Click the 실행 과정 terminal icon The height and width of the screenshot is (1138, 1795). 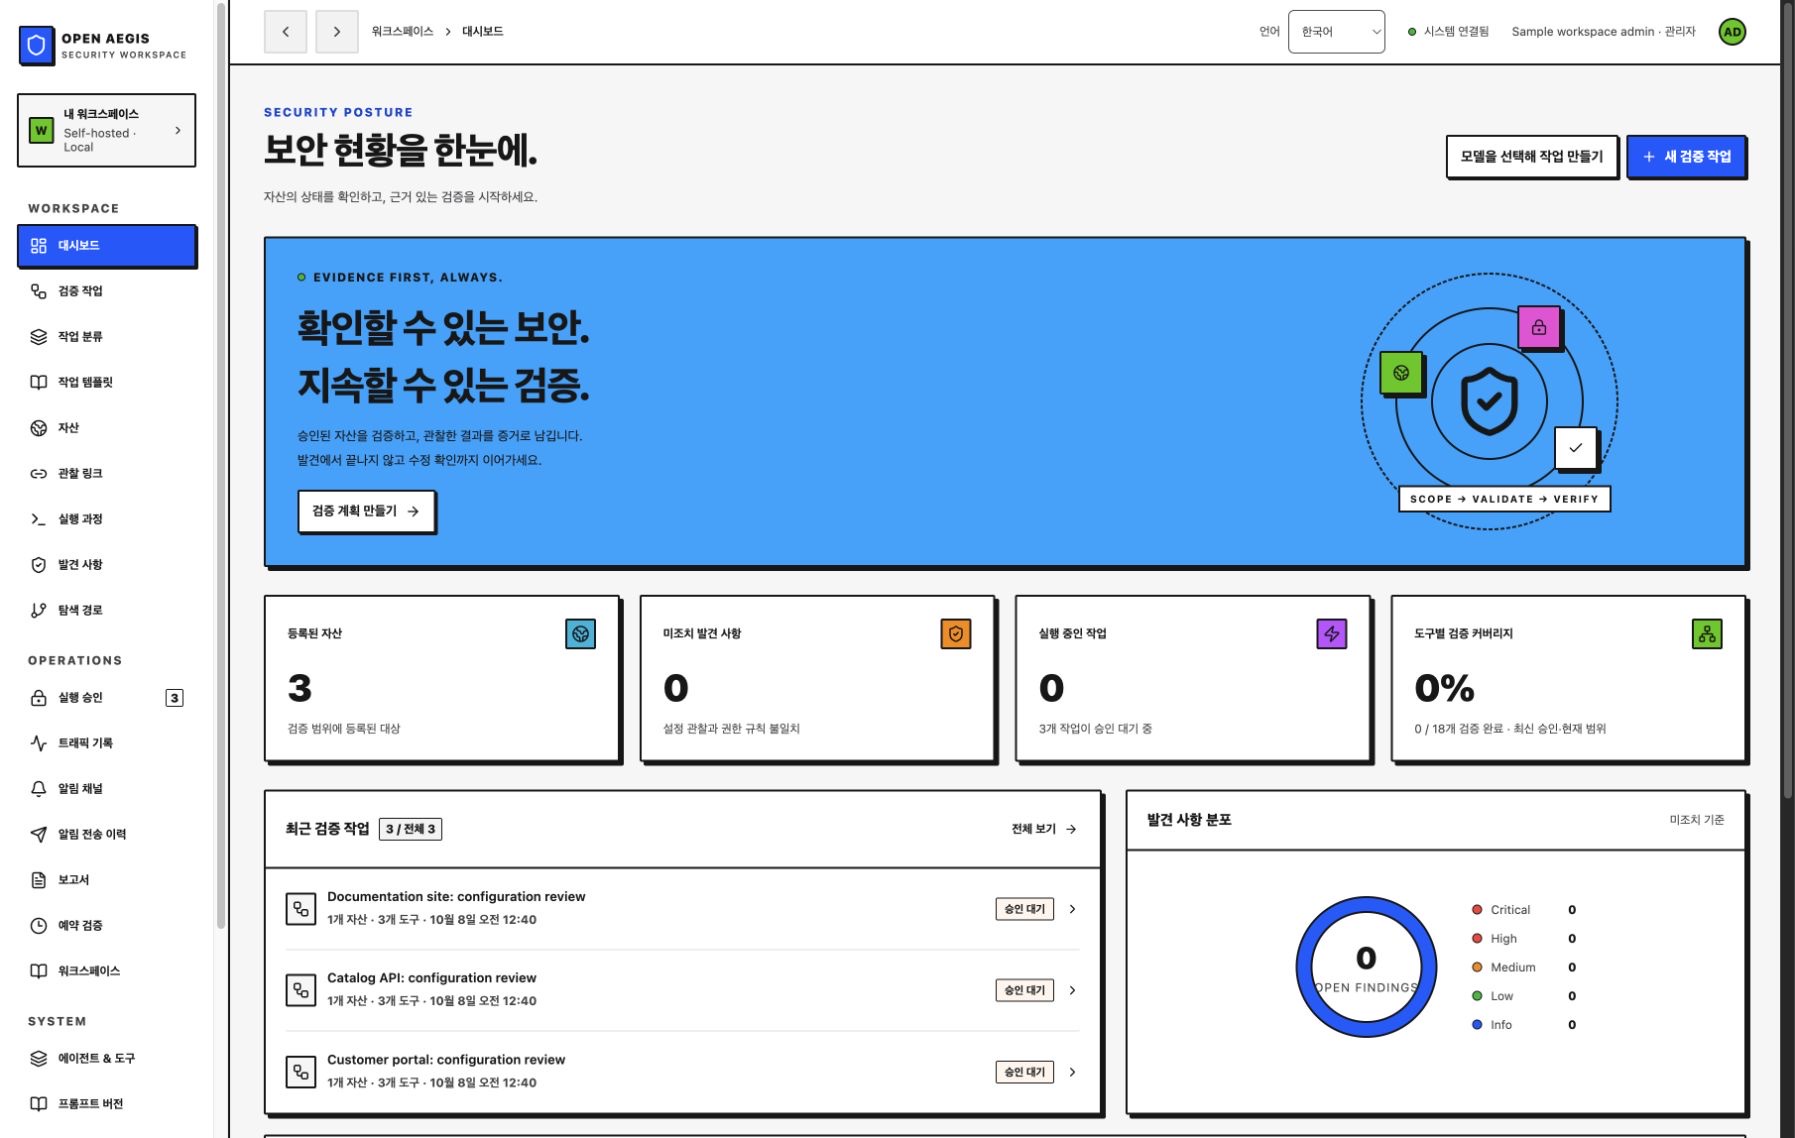[39, 519]
